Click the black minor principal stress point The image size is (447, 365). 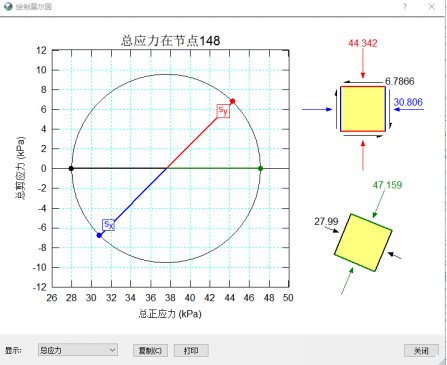click(71, 168)
